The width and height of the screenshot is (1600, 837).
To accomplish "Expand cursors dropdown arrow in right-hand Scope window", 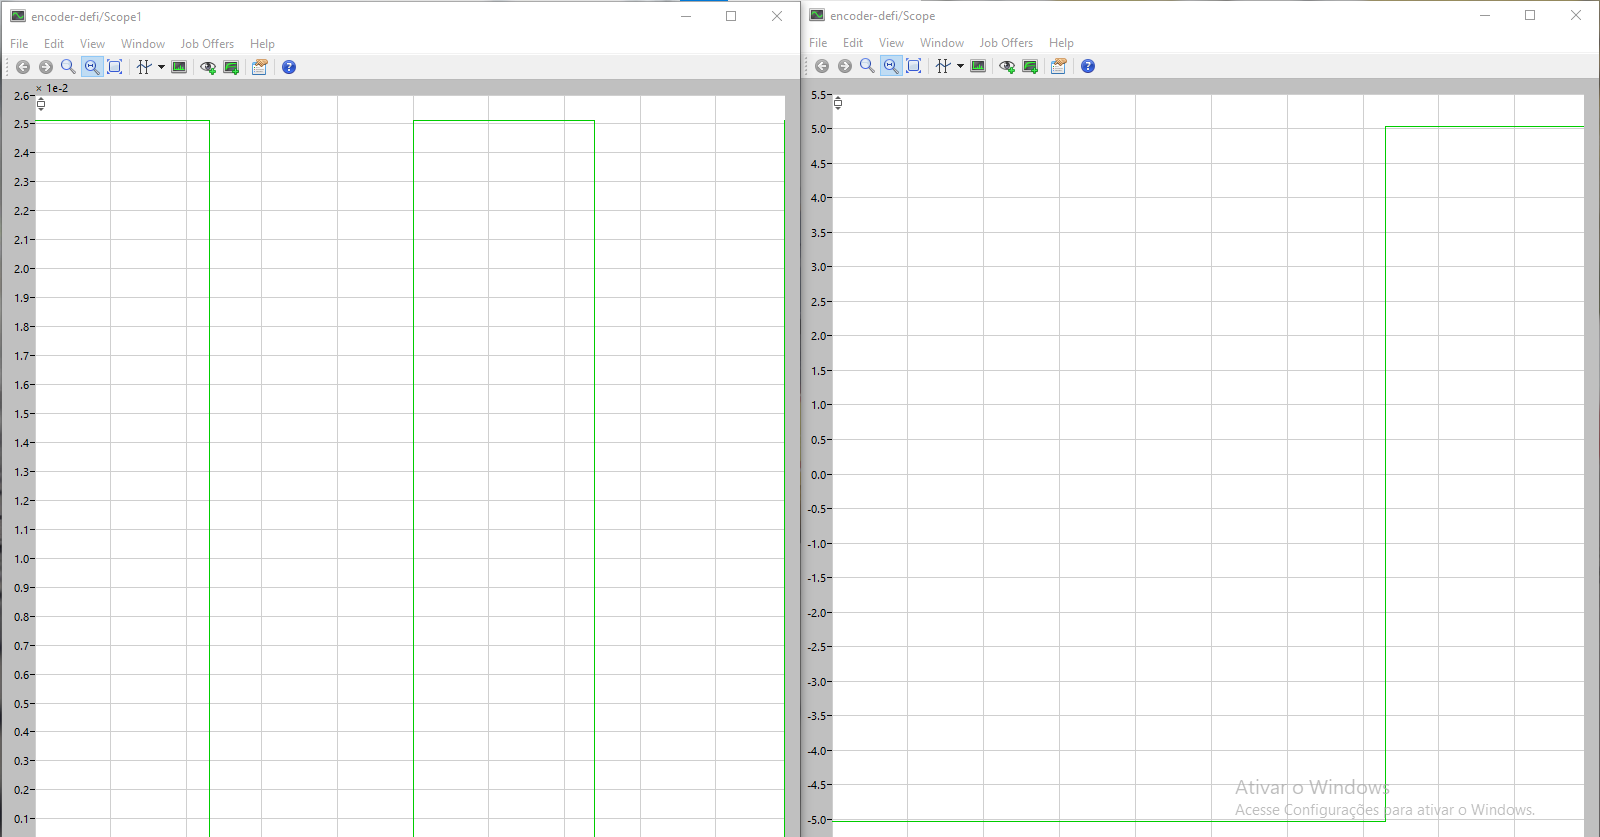I will [x=960, y=66].
